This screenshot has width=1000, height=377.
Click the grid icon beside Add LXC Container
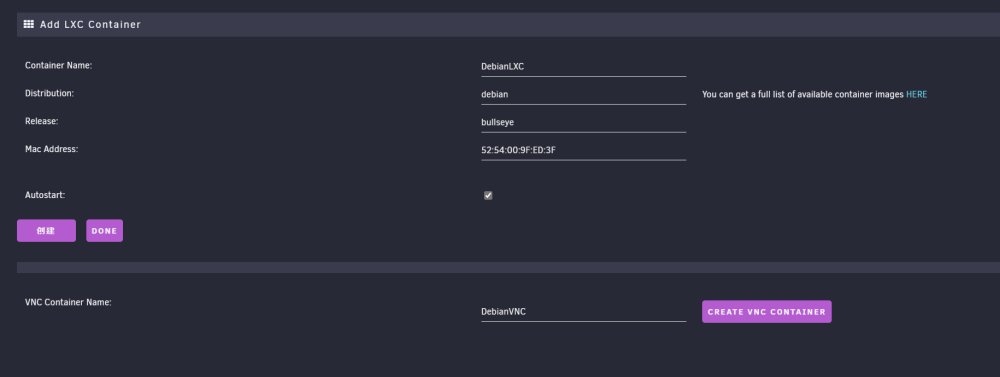29,24
